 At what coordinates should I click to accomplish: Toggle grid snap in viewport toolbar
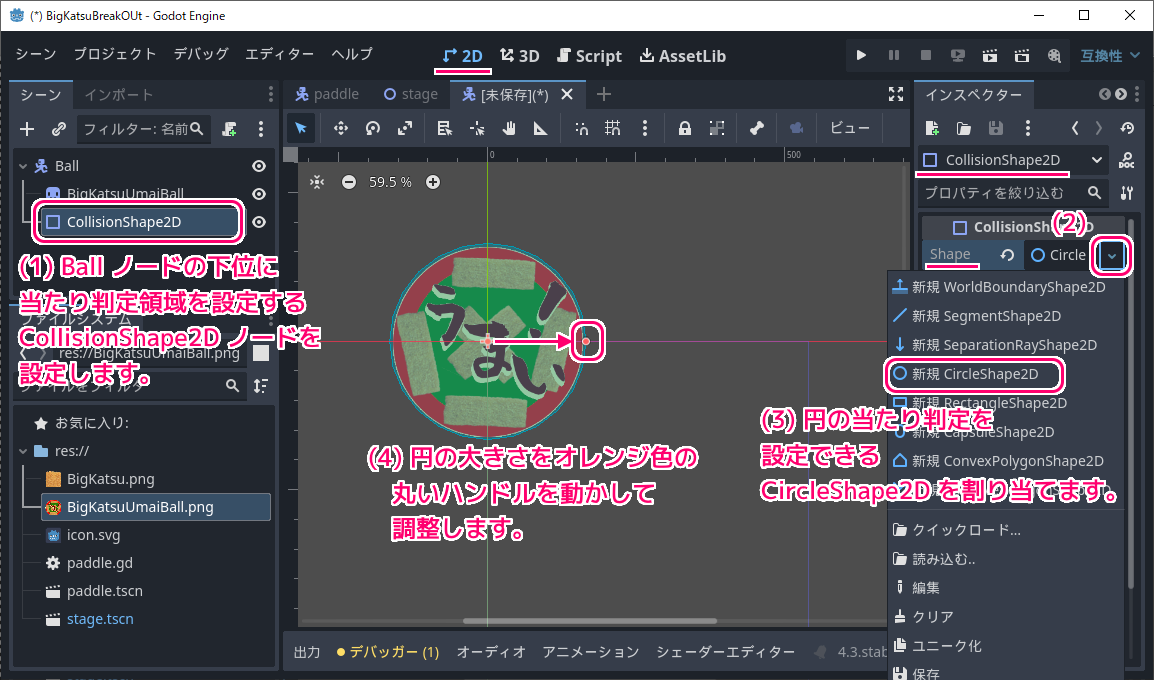coord(612,128)
